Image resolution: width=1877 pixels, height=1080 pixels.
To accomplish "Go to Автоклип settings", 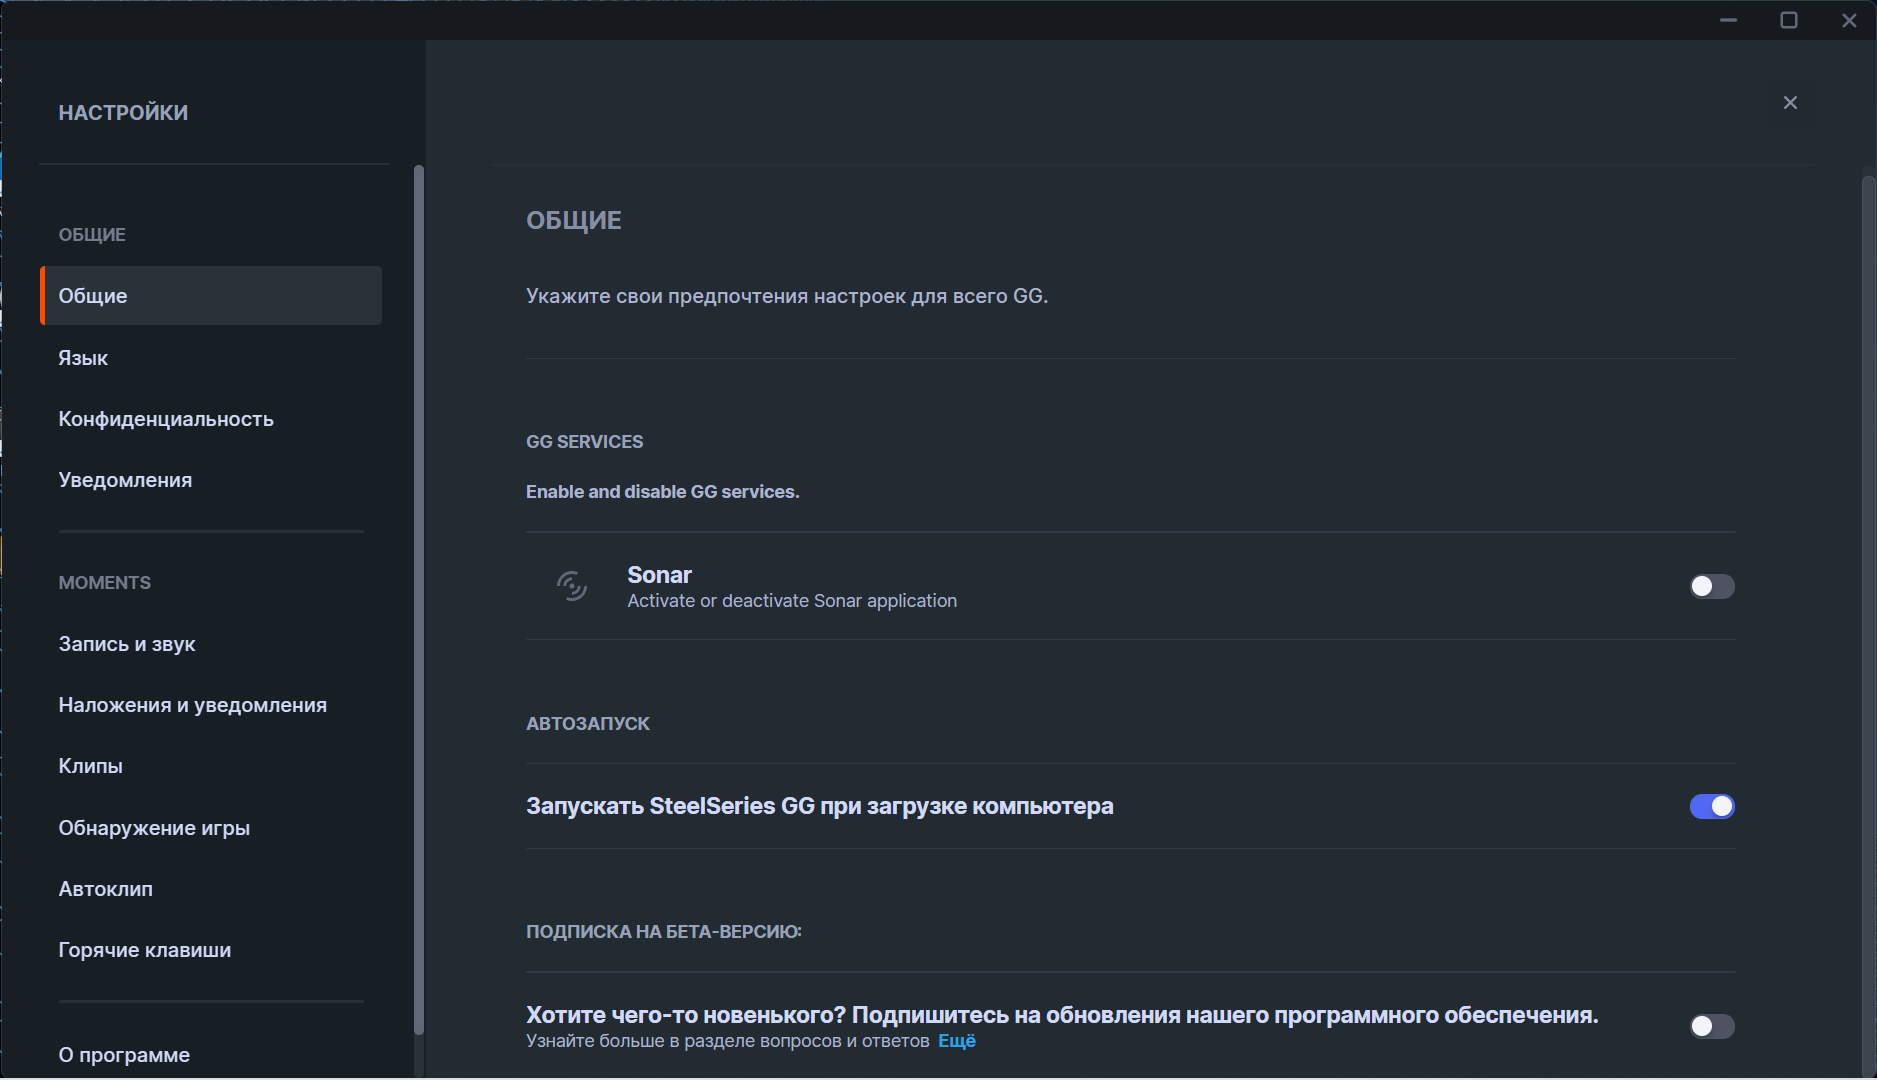I will [x=106, y=889].
